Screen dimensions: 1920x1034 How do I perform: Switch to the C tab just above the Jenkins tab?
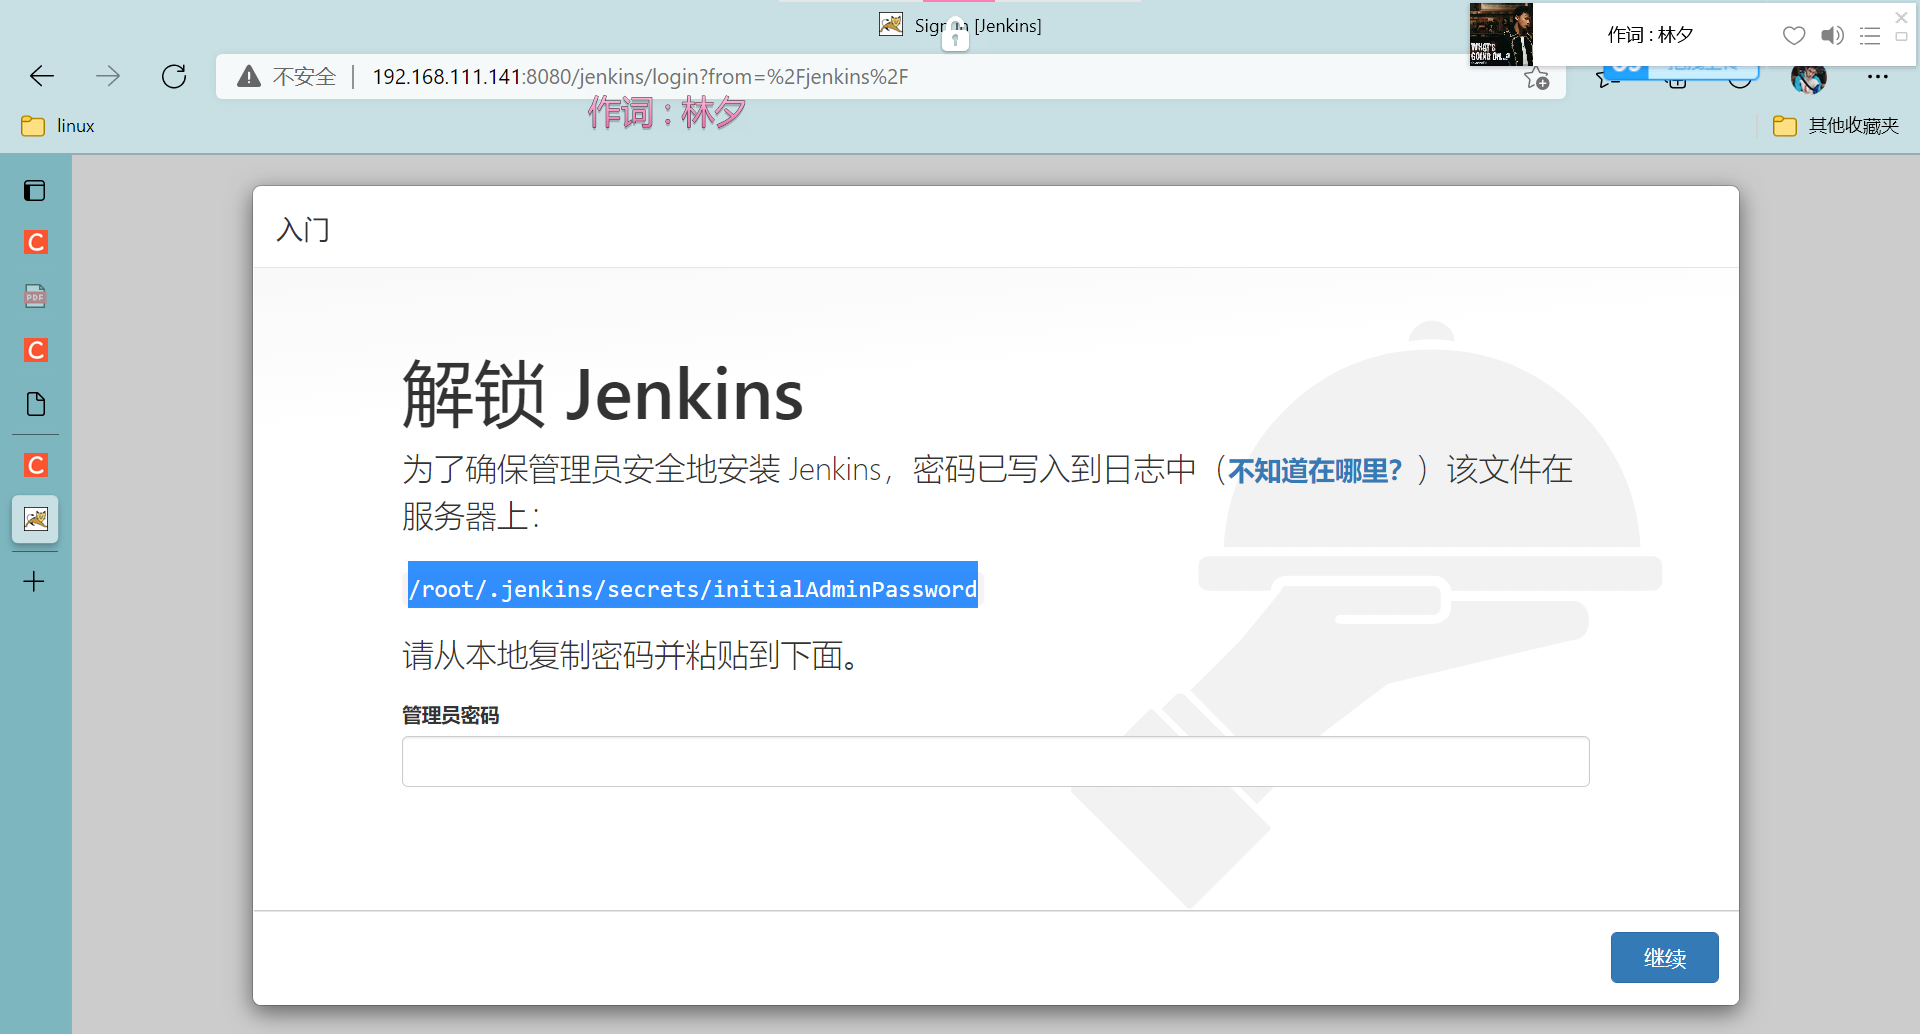(35, 465)
